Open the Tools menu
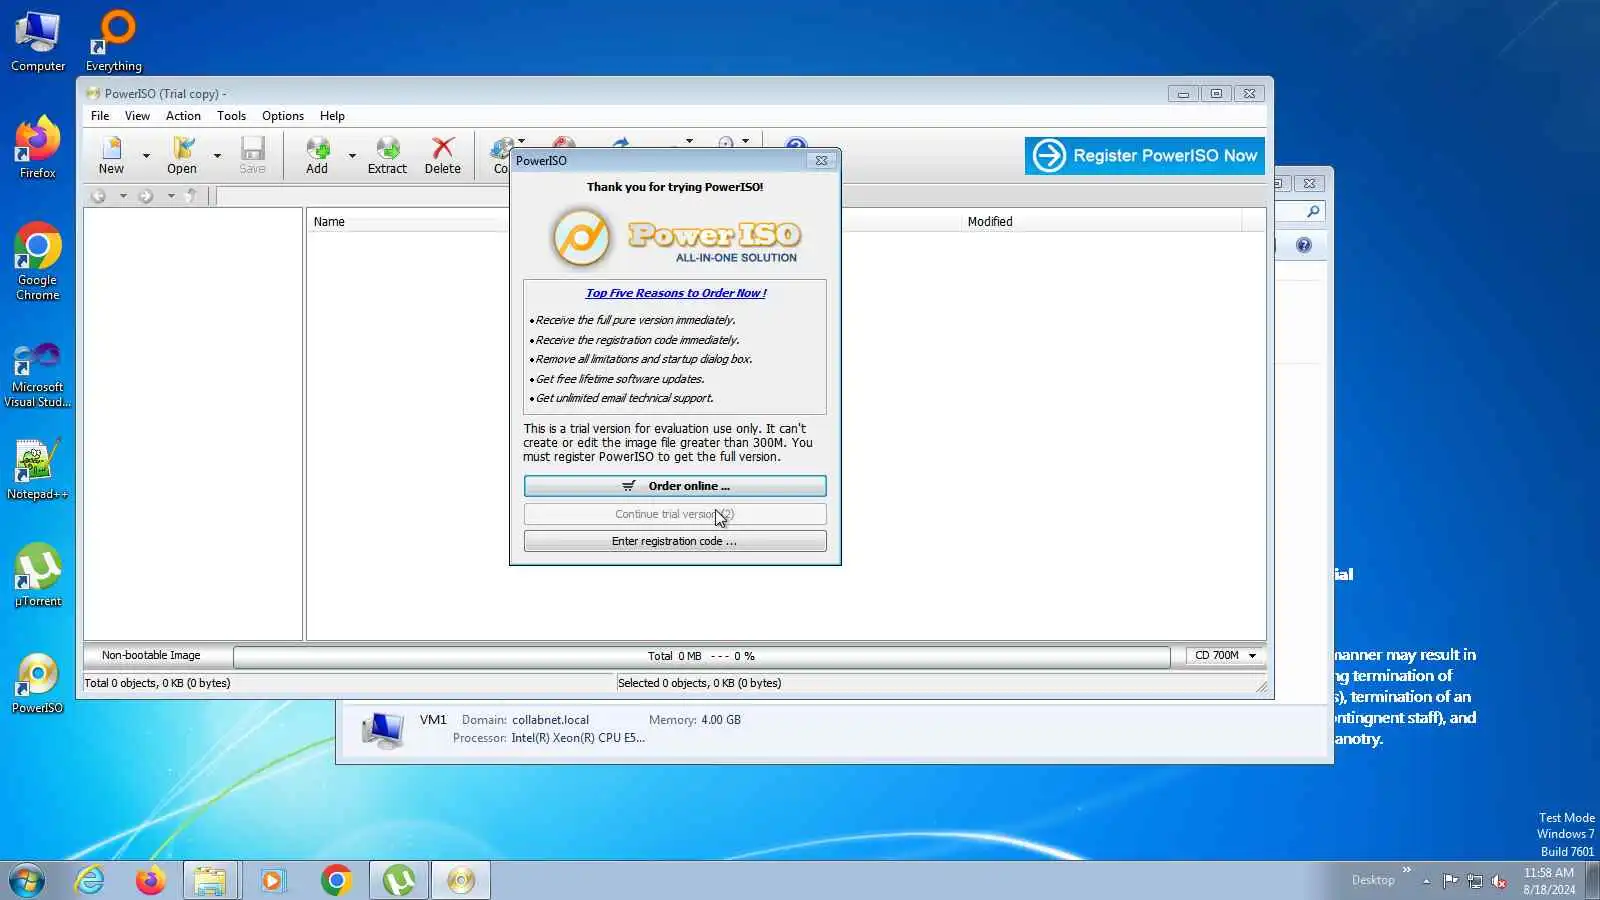The image size is (1600, 900). coord(231,116)
